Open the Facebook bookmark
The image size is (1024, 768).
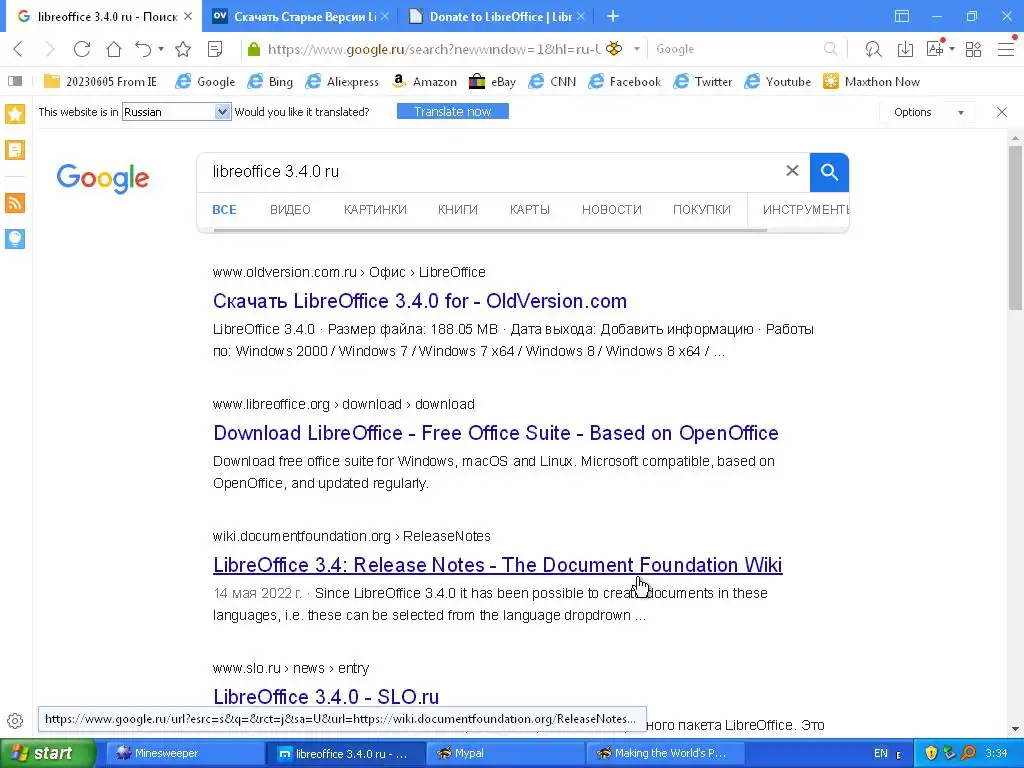[624, 82]
